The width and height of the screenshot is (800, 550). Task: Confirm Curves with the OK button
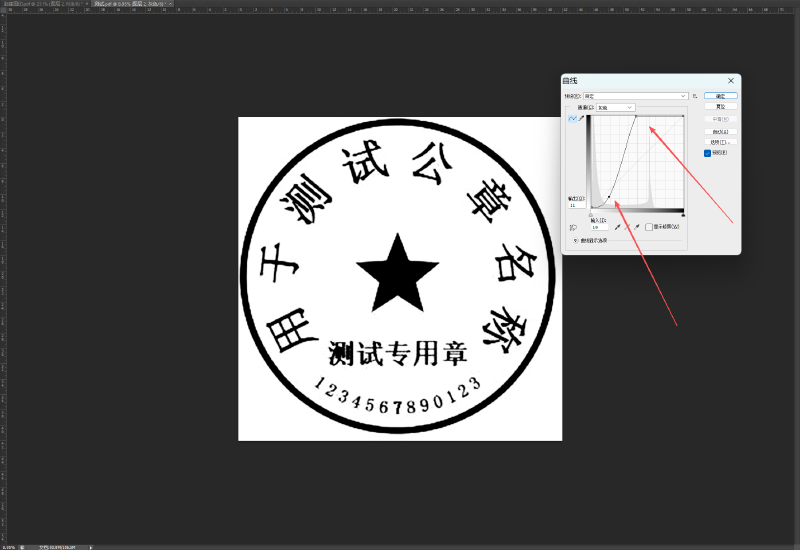pyautogui.click(x=720, y=96)
